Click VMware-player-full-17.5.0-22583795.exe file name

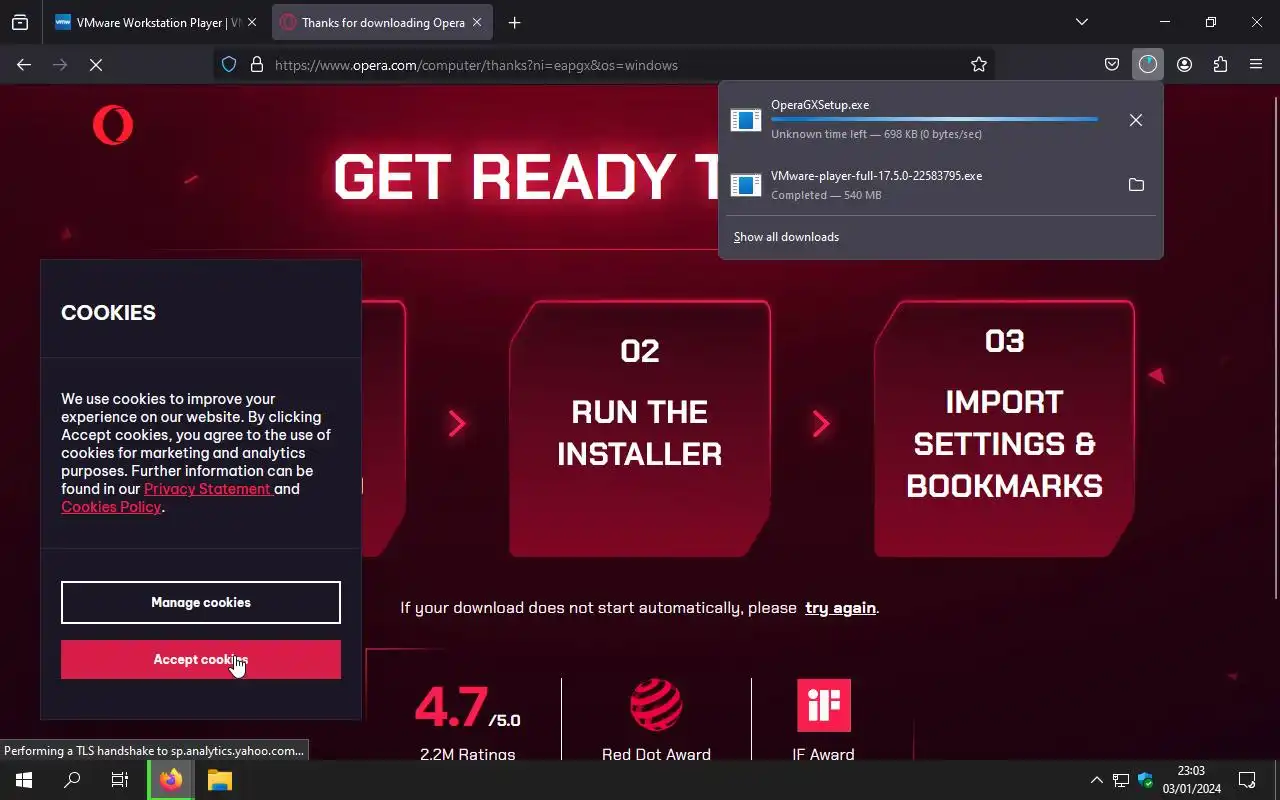[x=877, y=176]
